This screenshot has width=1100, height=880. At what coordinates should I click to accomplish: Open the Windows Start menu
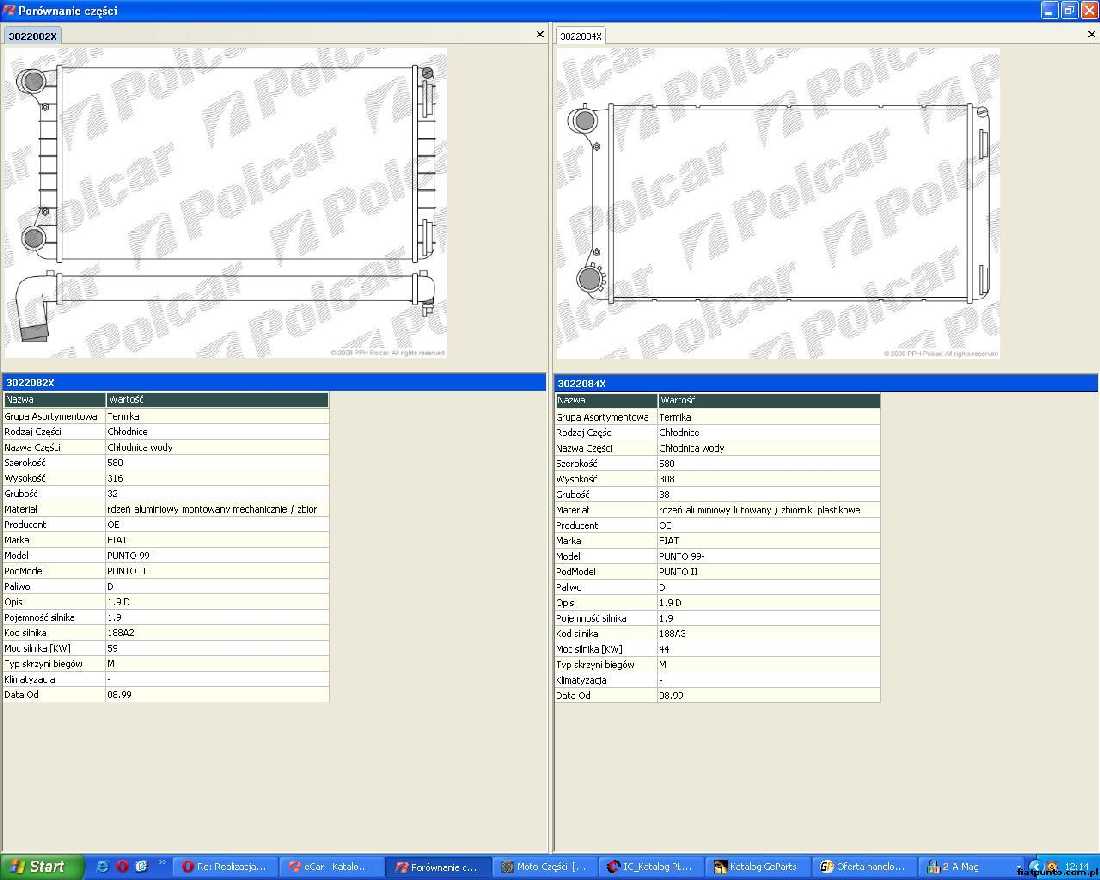[42, 867]
